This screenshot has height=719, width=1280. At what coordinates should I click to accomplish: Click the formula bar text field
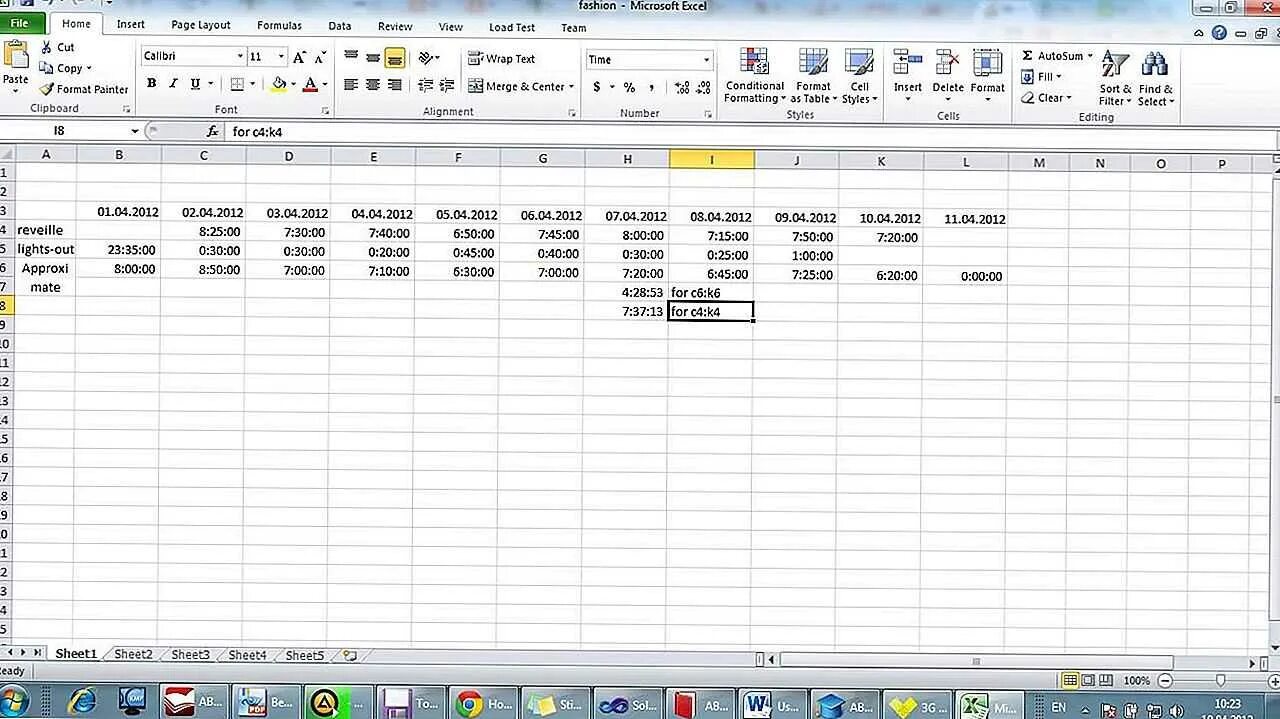(750, 131)
